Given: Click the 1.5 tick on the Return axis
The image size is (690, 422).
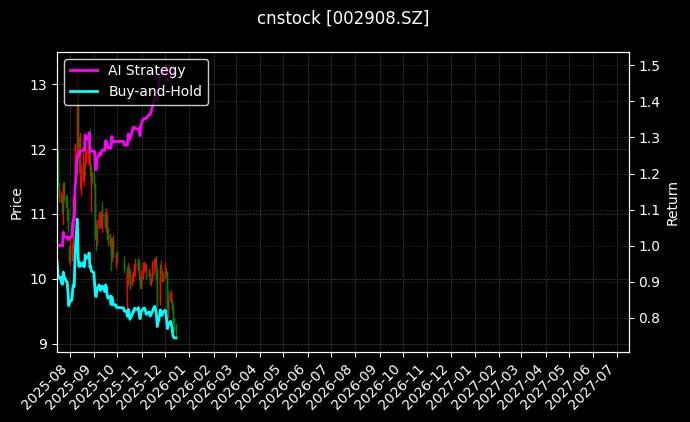Looking at the screenshot, I should pyautogui.click(x=649, y=66).
